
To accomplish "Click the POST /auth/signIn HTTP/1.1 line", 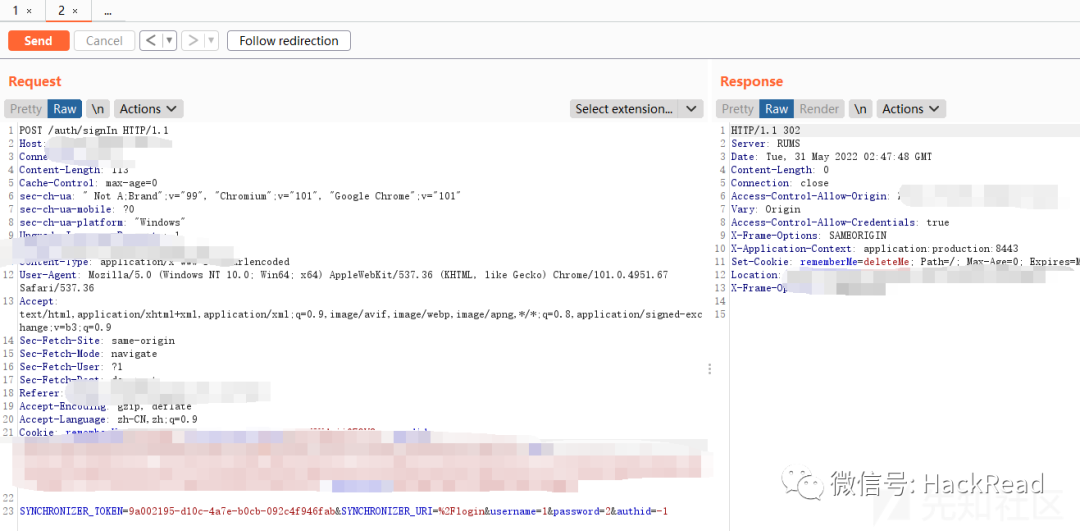I will click(x=94, y=130).
